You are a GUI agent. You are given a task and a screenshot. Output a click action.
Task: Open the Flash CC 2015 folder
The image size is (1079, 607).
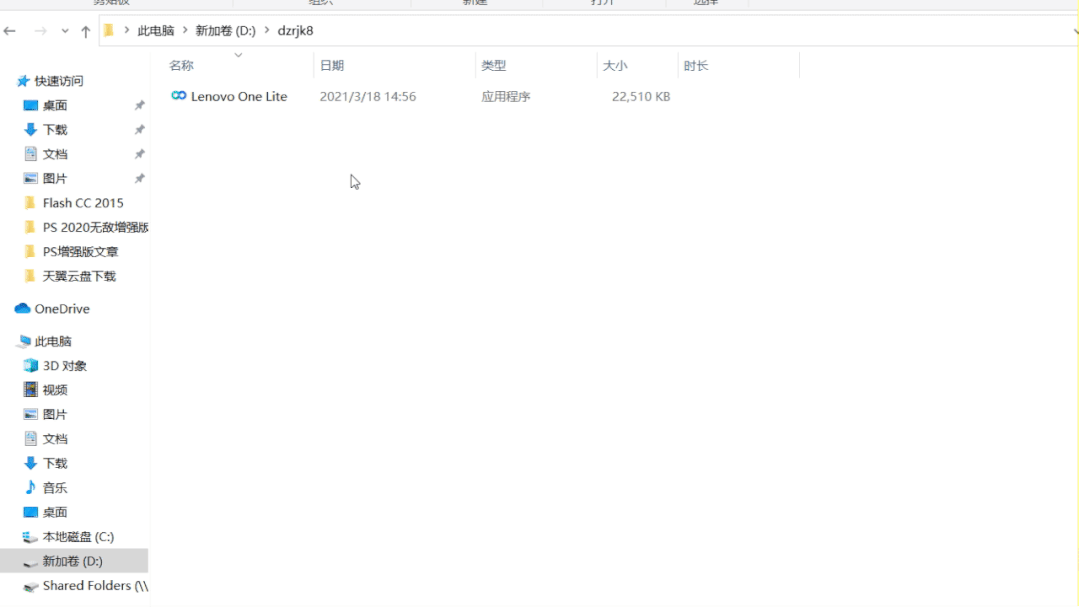83,203
